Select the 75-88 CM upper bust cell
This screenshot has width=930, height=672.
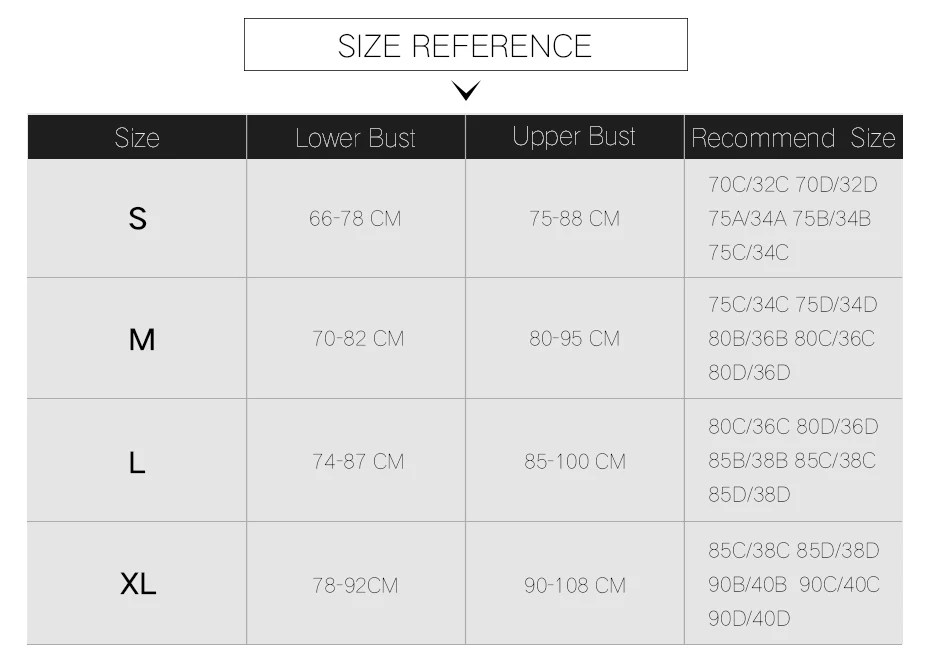(575, 218)
